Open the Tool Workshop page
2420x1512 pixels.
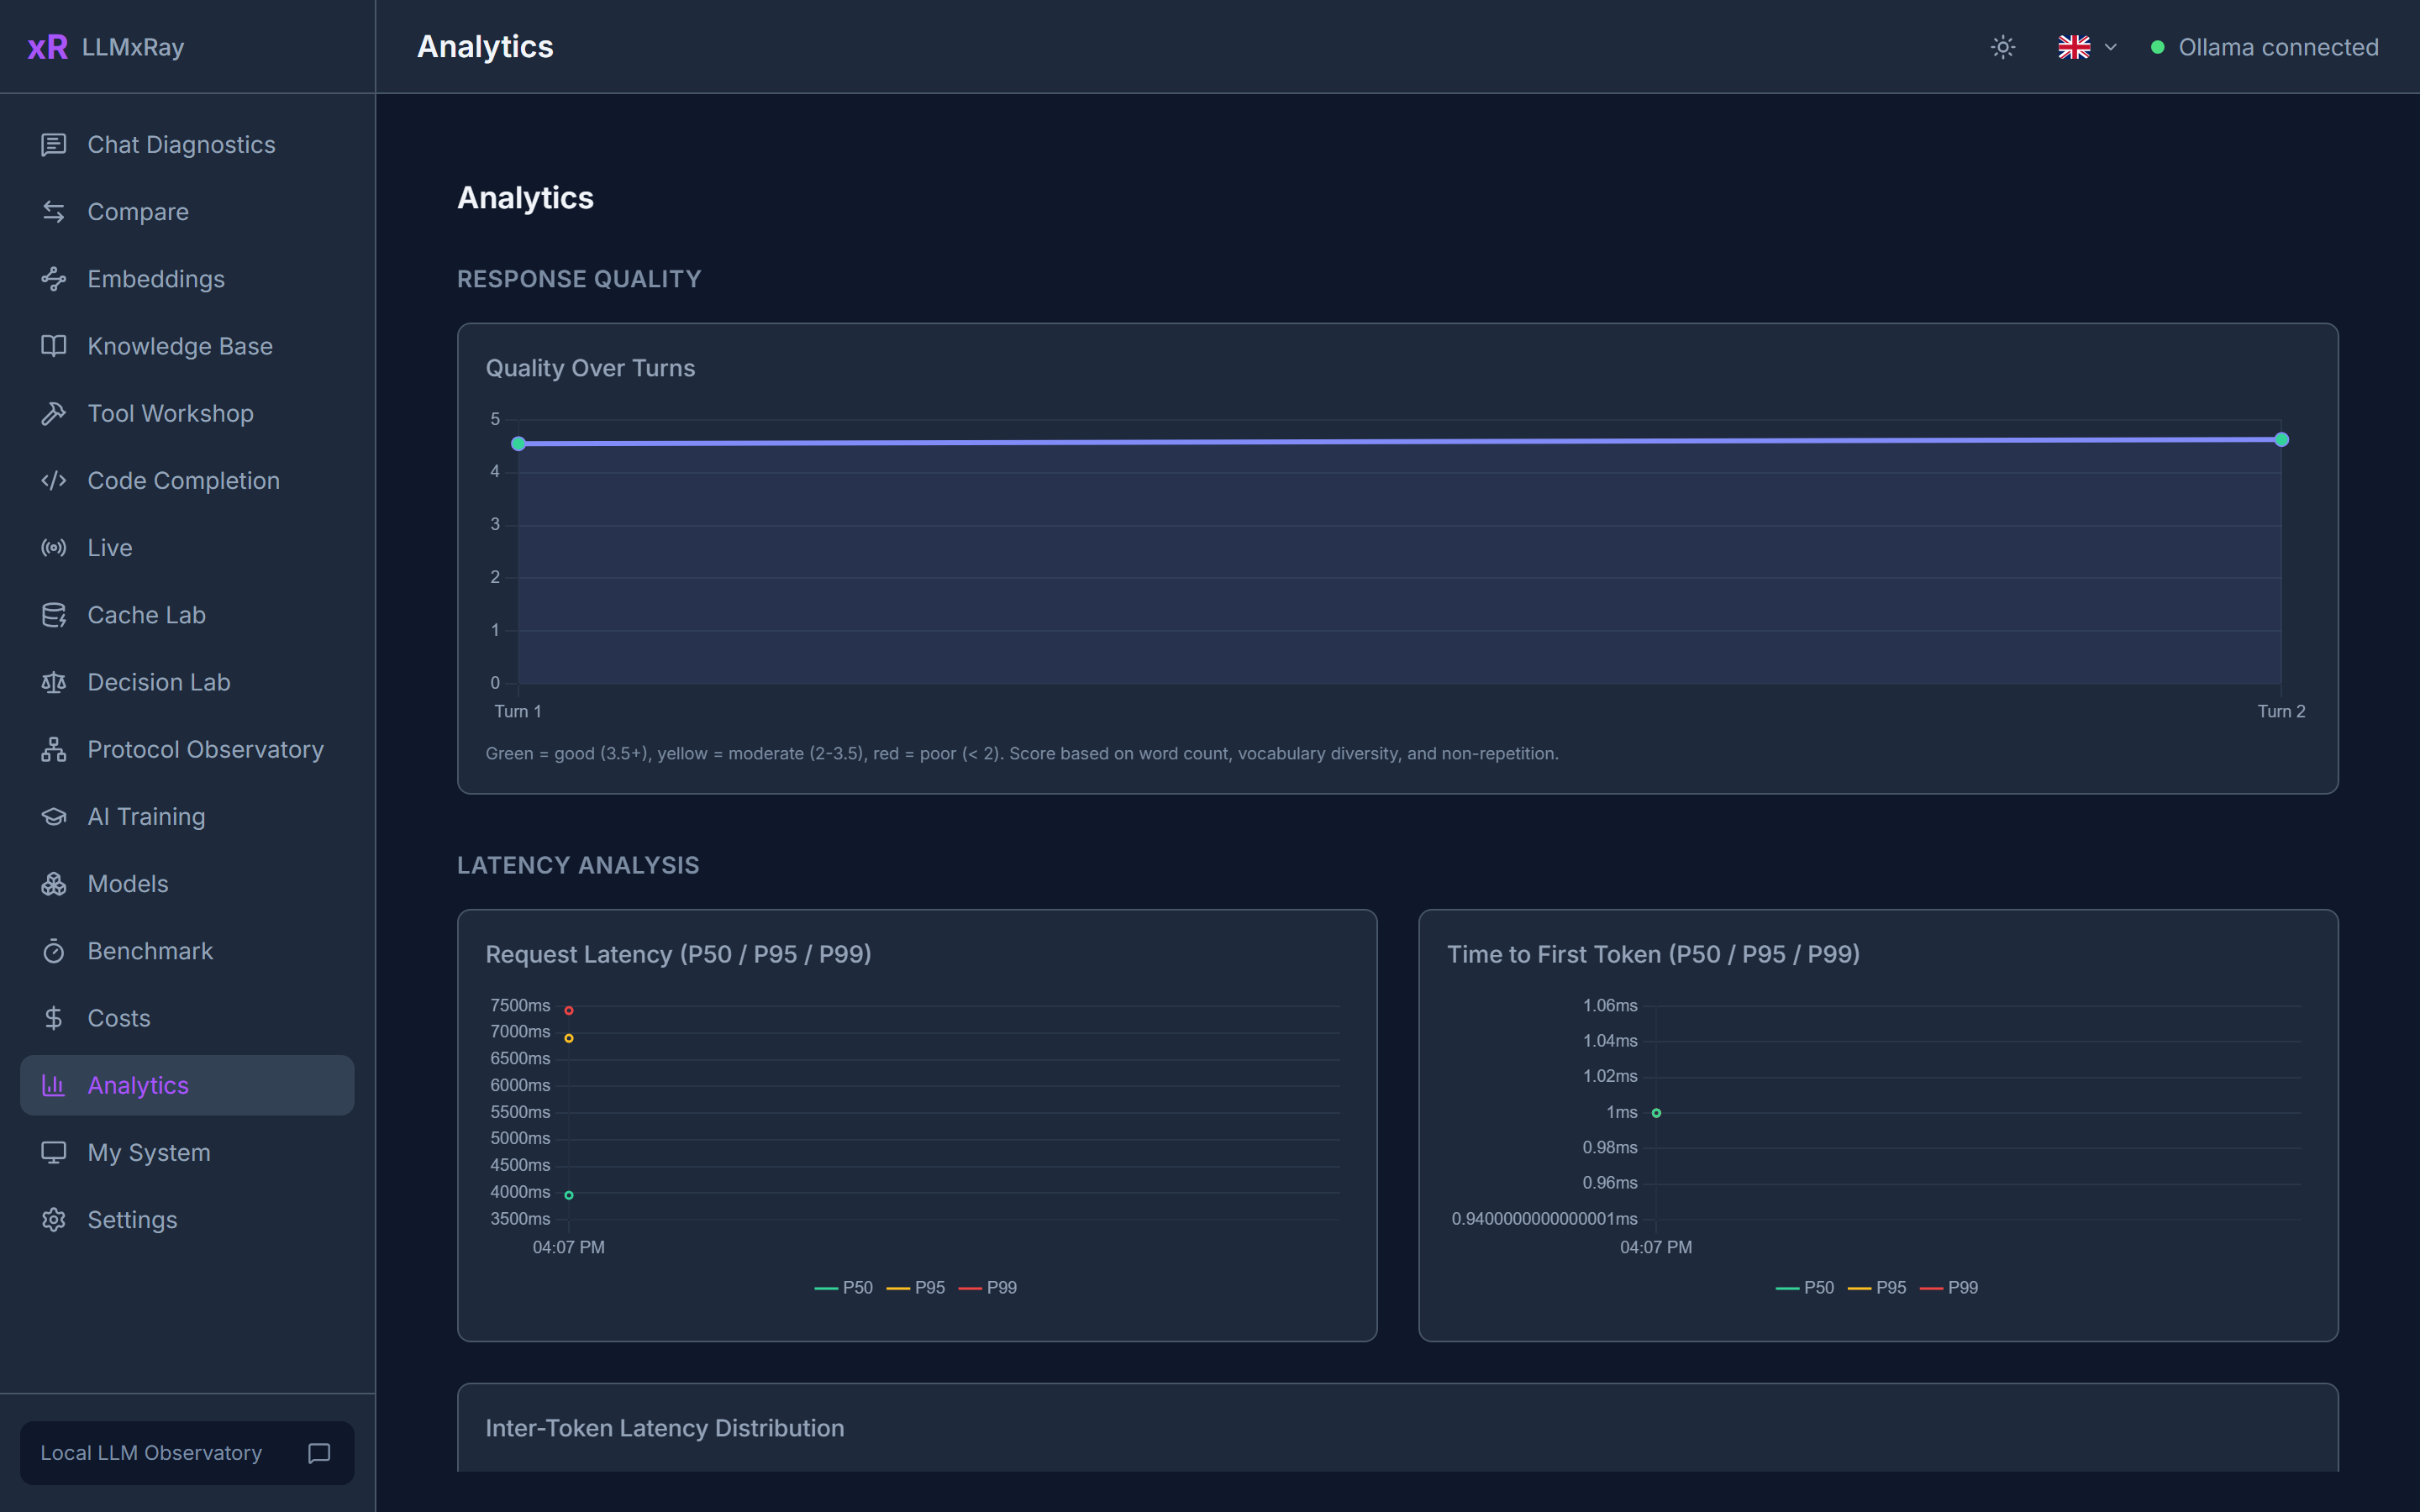[187, 413]
